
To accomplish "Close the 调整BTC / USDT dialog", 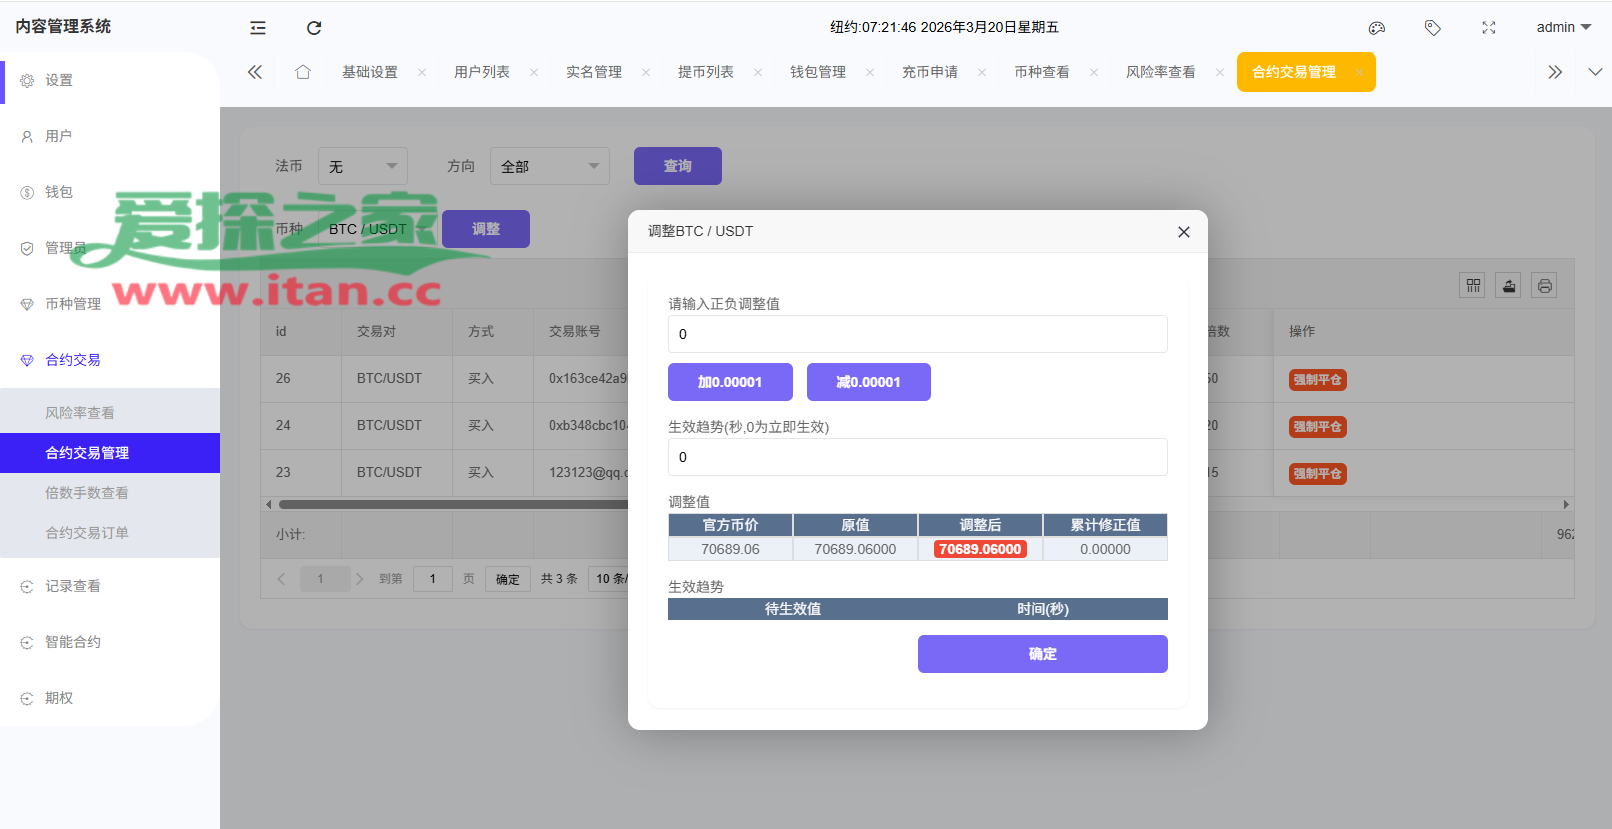I will [x=1184, y=232].
